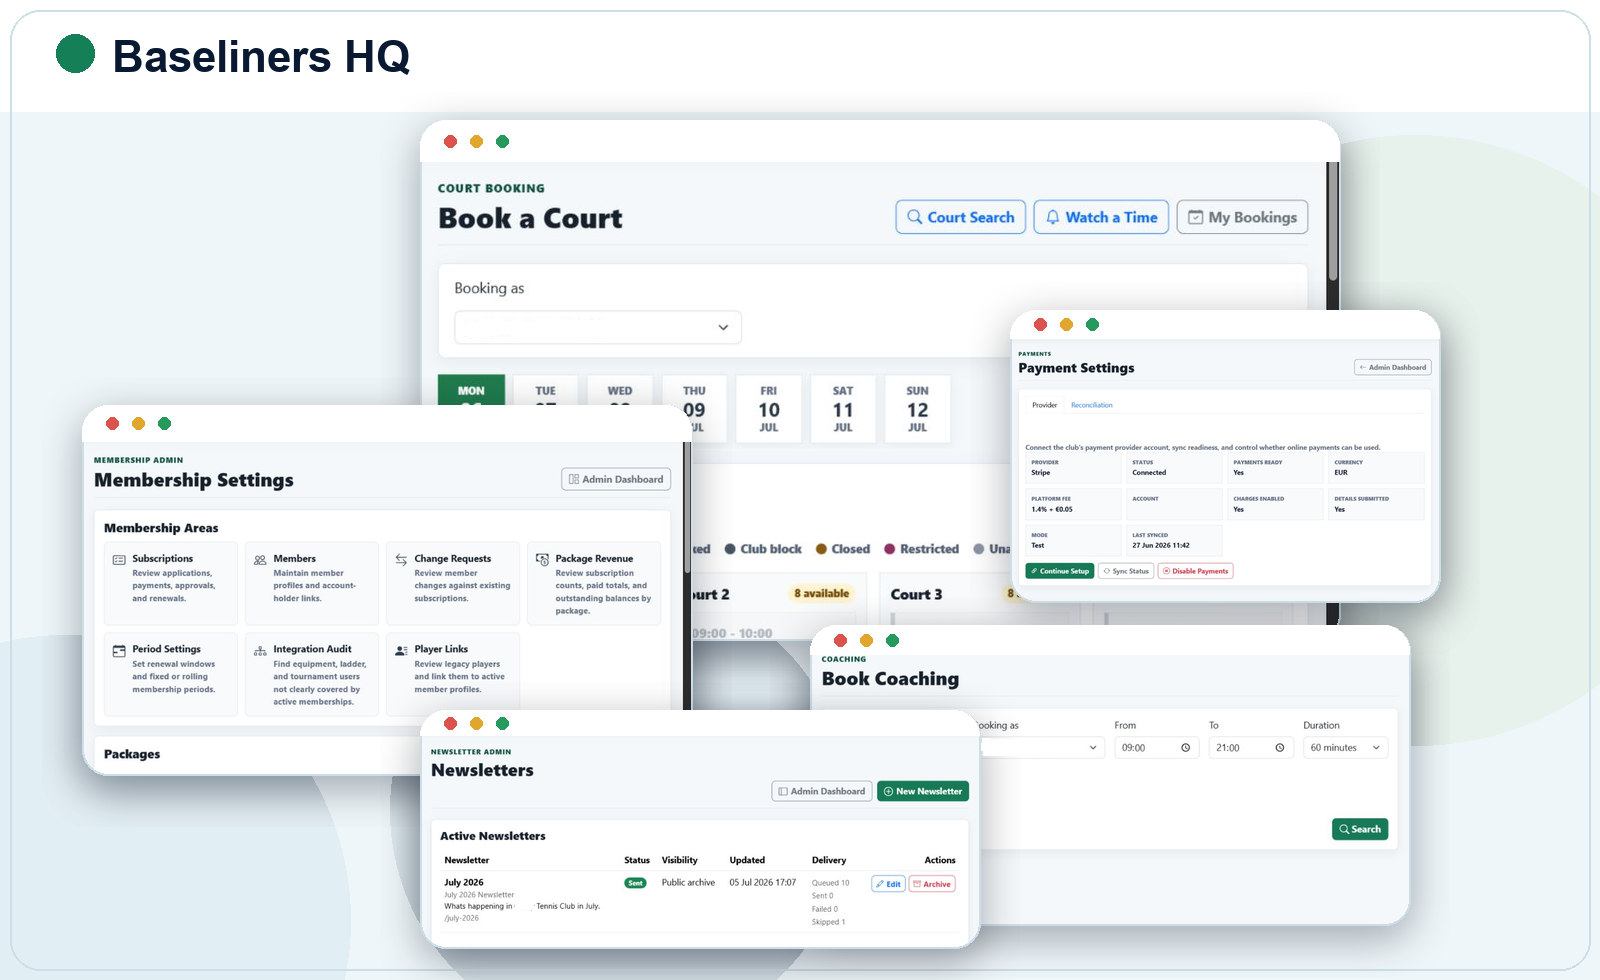Click the To time field 21:00
Viewport: 1600px width, 980px height.
[1250, 748]
